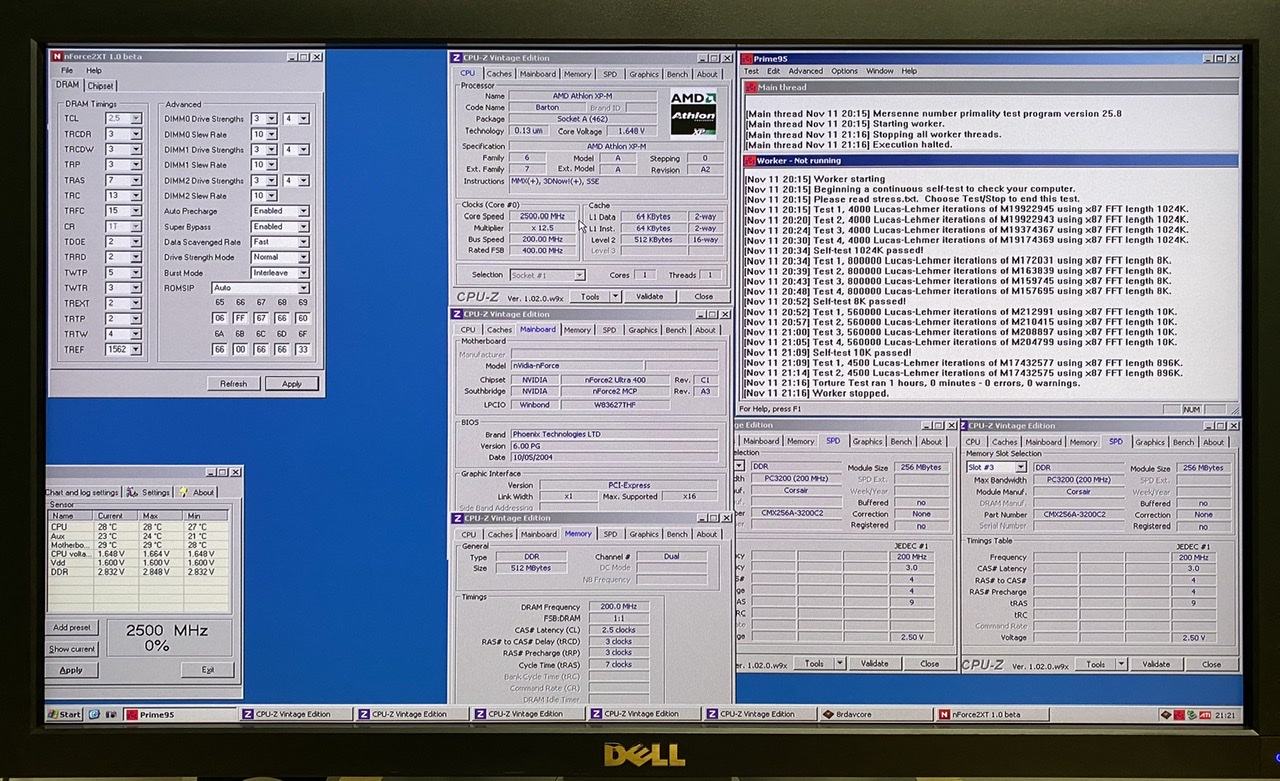Open the Settings tab in 8rdavcore
The image size is (1280, 781).
click(x=149, y=492)
